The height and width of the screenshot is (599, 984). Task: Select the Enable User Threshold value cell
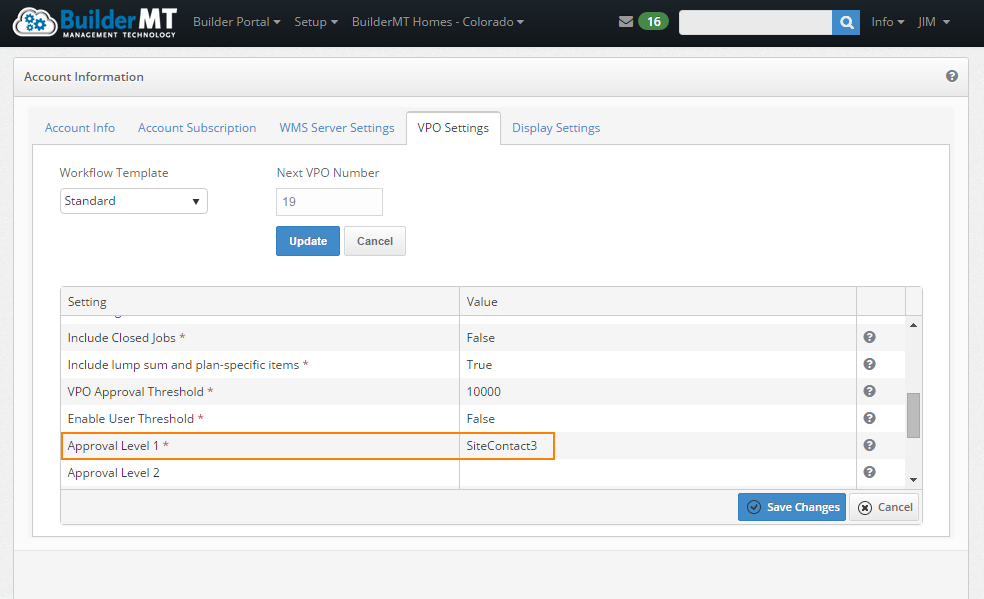657,419
